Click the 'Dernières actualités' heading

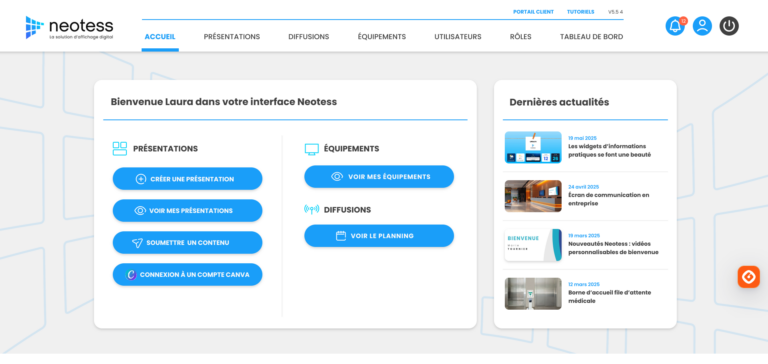pos(559,102)
